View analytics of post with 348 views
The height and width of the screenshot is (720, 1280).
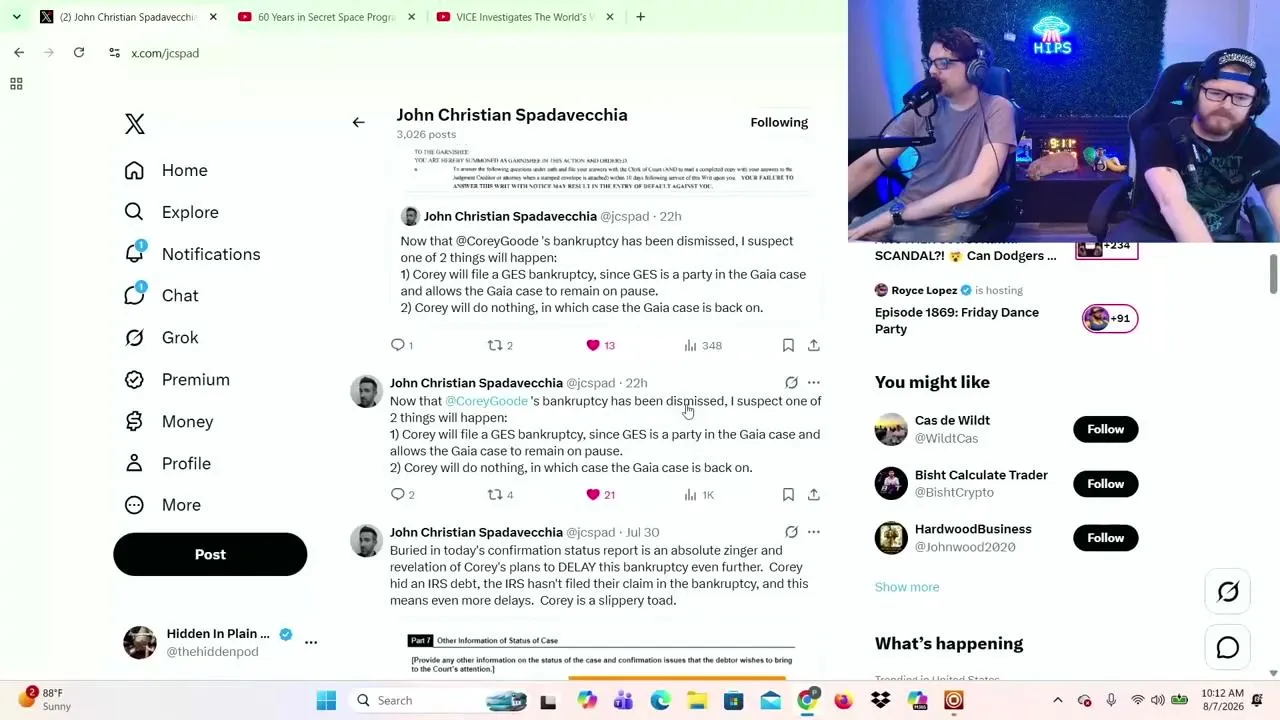click(x=703, y=345)
